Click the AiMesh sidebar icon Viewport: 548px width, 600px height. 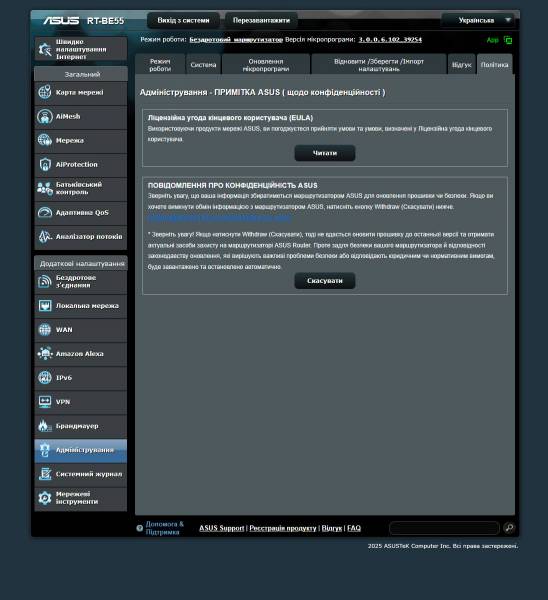pos(45,116)
